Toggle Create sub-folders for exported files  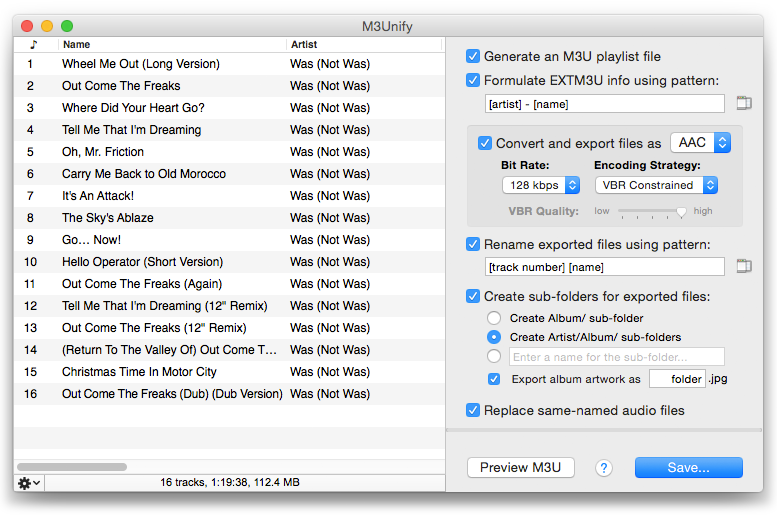(473, 296)
